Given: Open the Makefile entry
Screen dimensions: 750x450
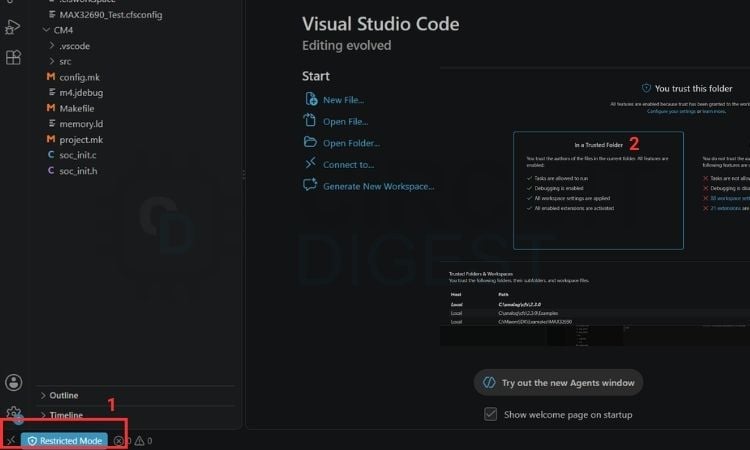Looking at the screenshot, I should click(x=77, y=108).
